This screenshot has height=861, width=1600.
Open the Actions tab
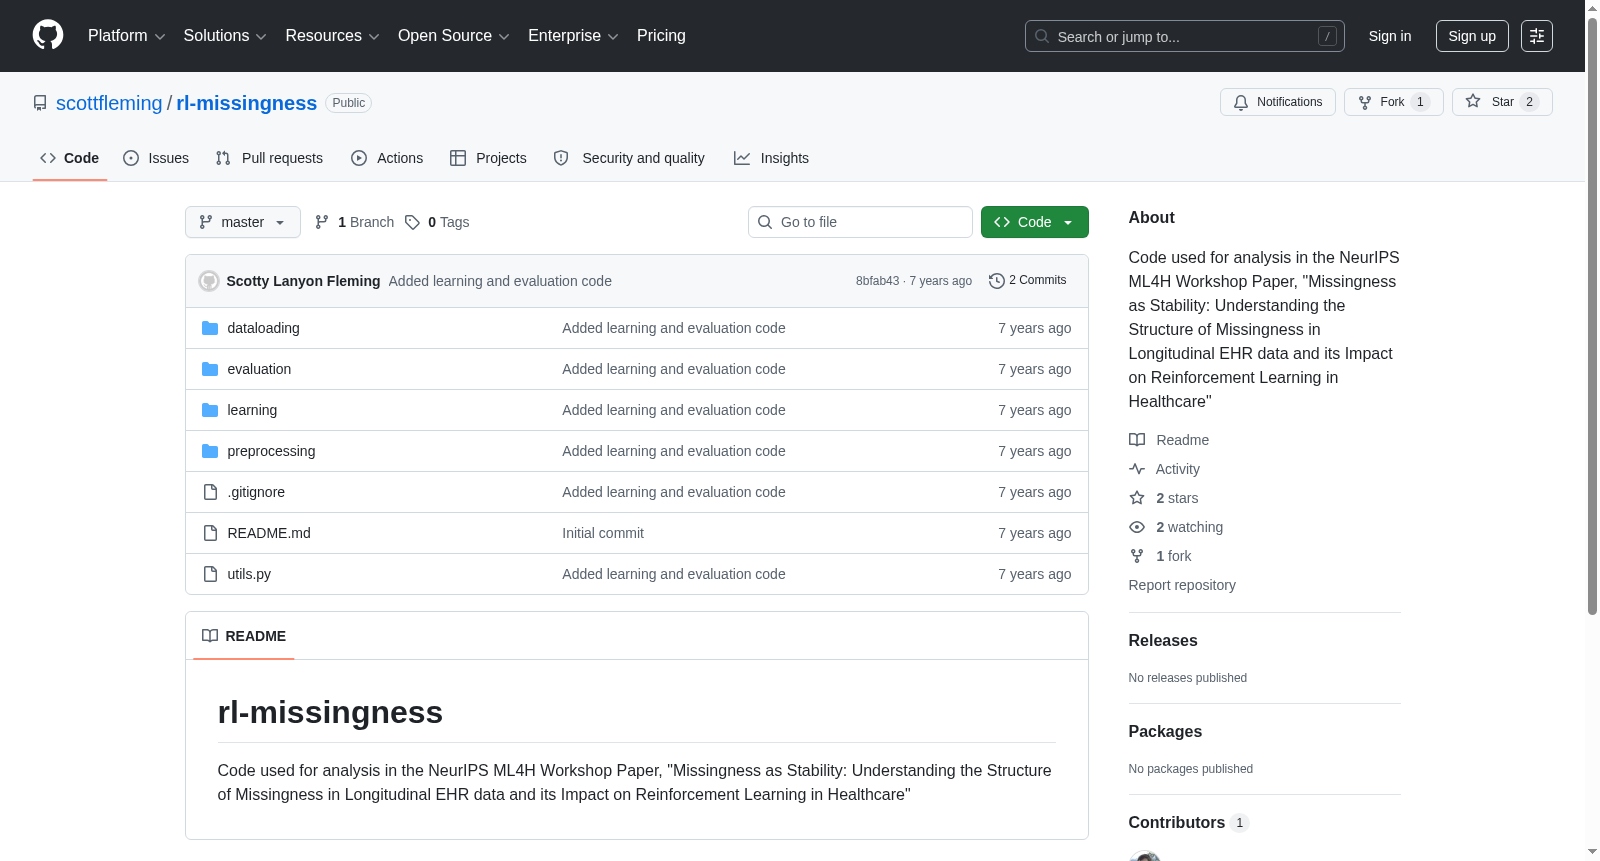coord(387,158)
